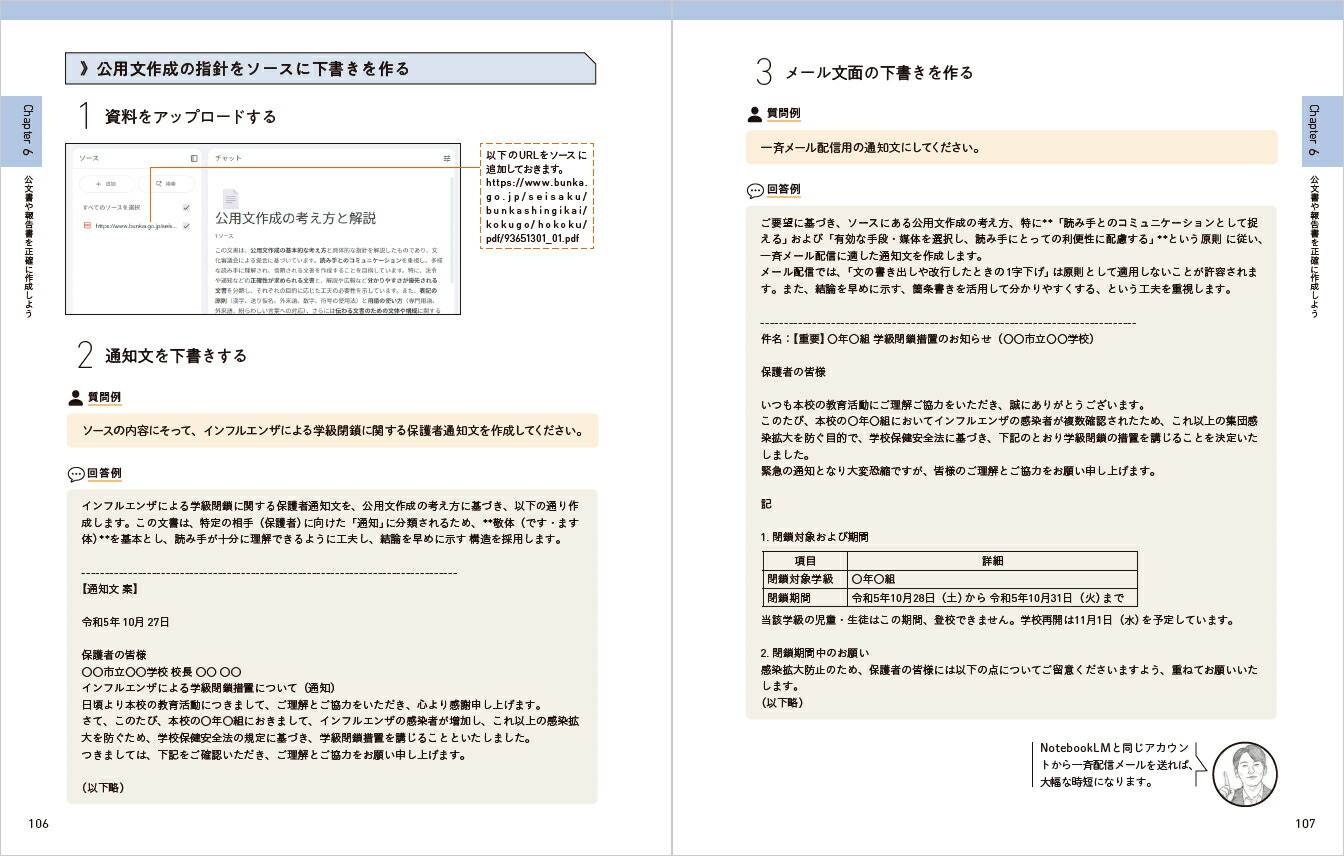1344x856 pixels.
Task: Click the prompt box 一斉メール配信用の通知文にしてください
Action: pyautogui.click(x=1011, y=148)
